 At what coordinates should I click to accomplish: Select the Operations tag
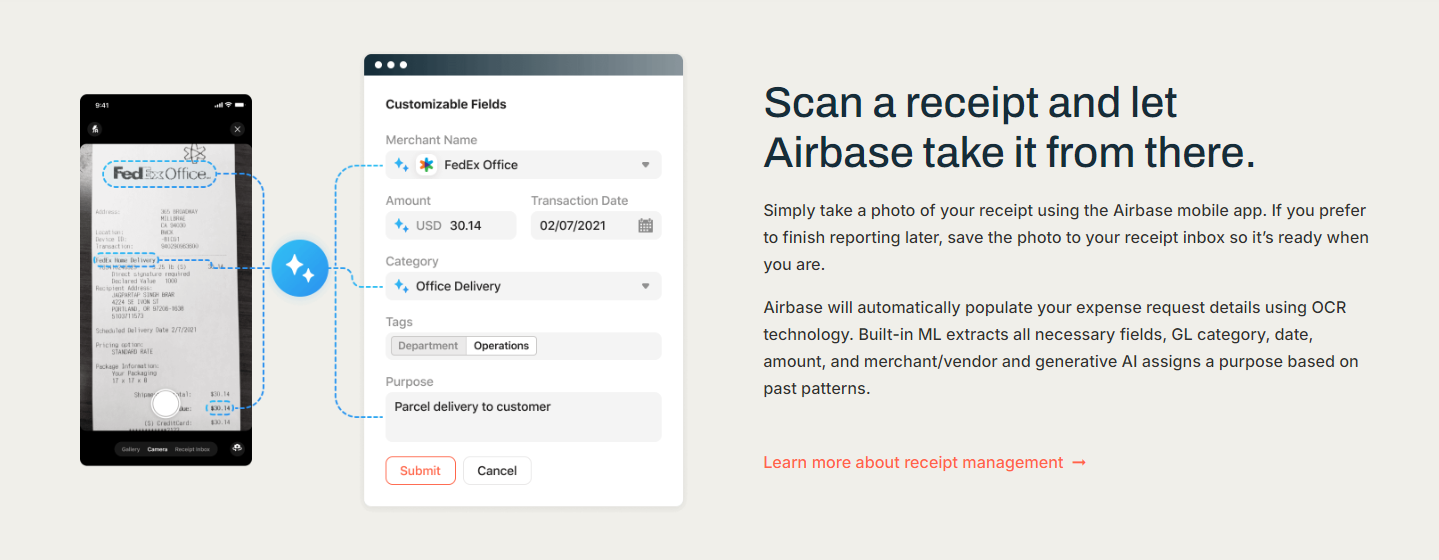501,346
